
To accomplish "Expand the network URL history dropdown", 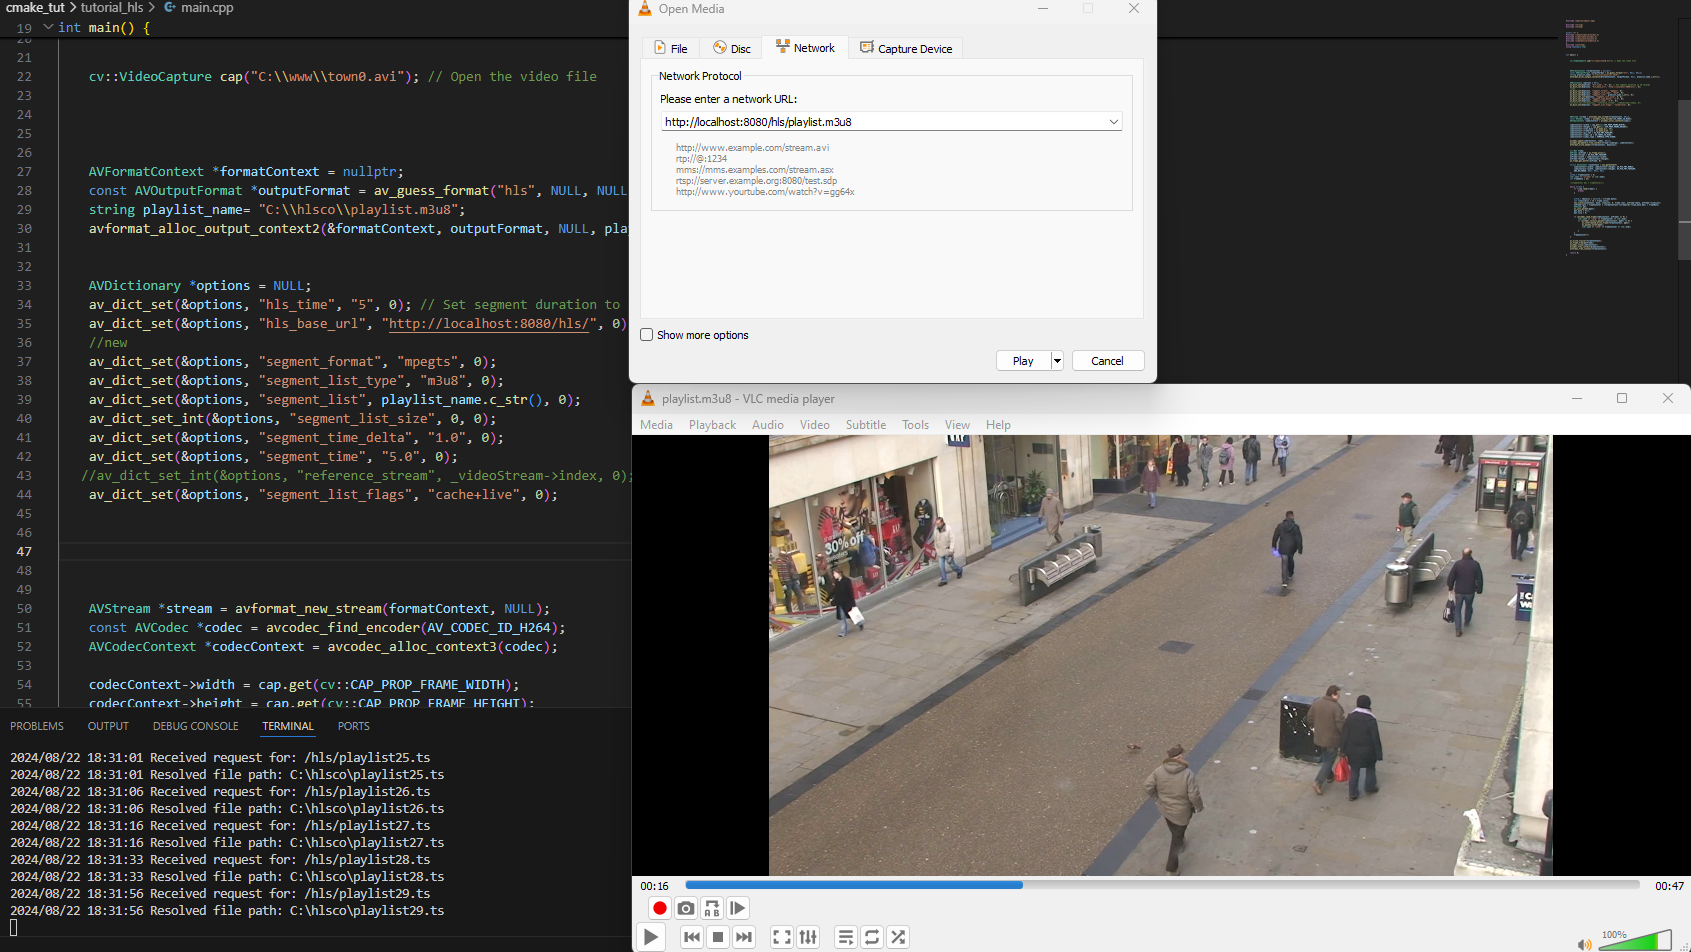I will [1113, 122].
